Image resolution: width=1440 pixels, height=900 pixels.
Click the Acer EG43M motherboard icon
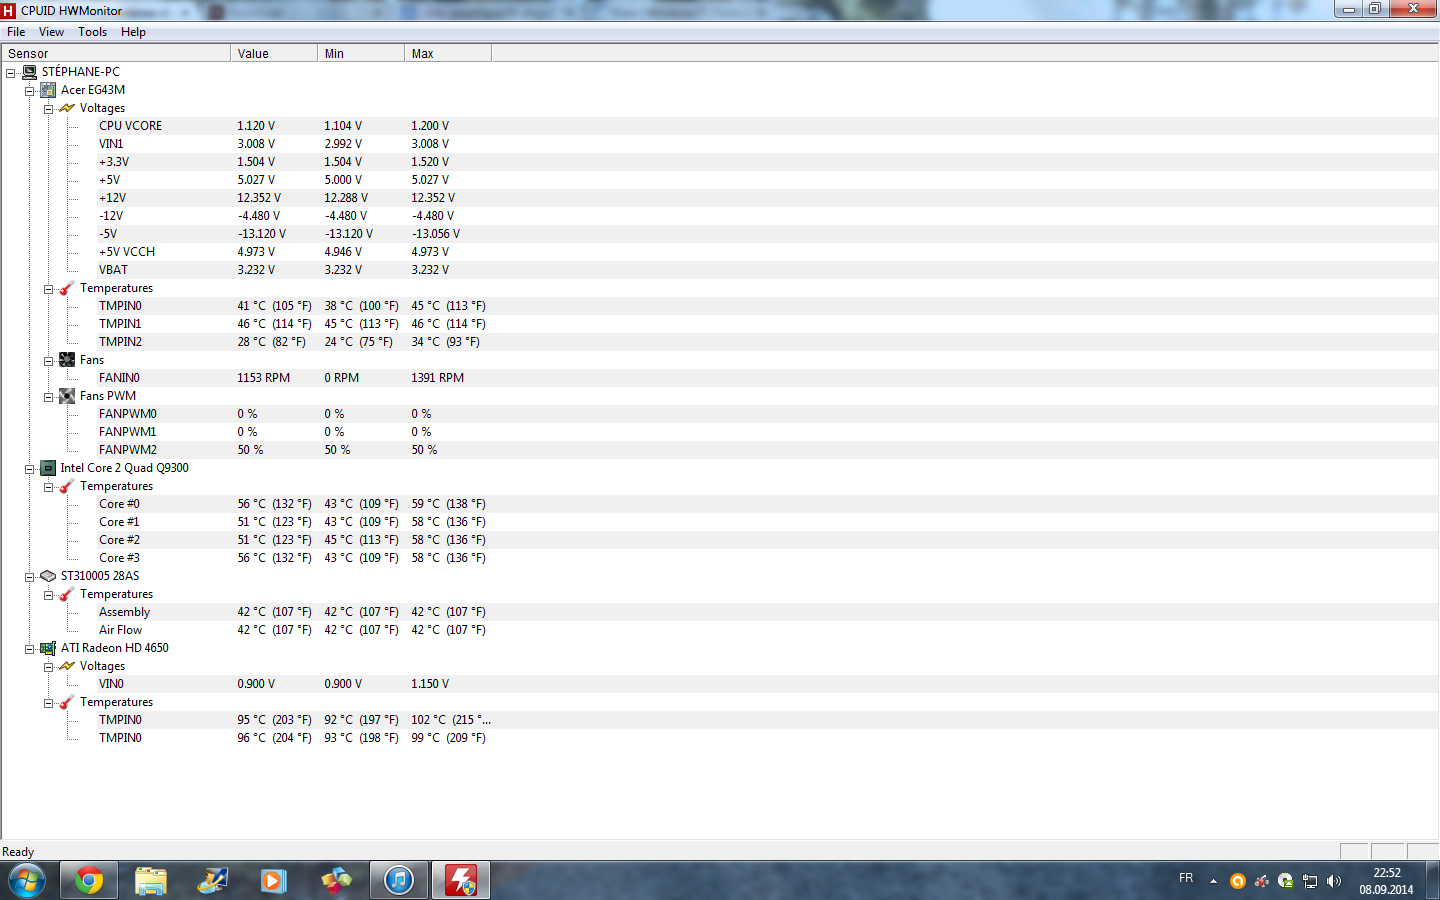coord(48,90)
